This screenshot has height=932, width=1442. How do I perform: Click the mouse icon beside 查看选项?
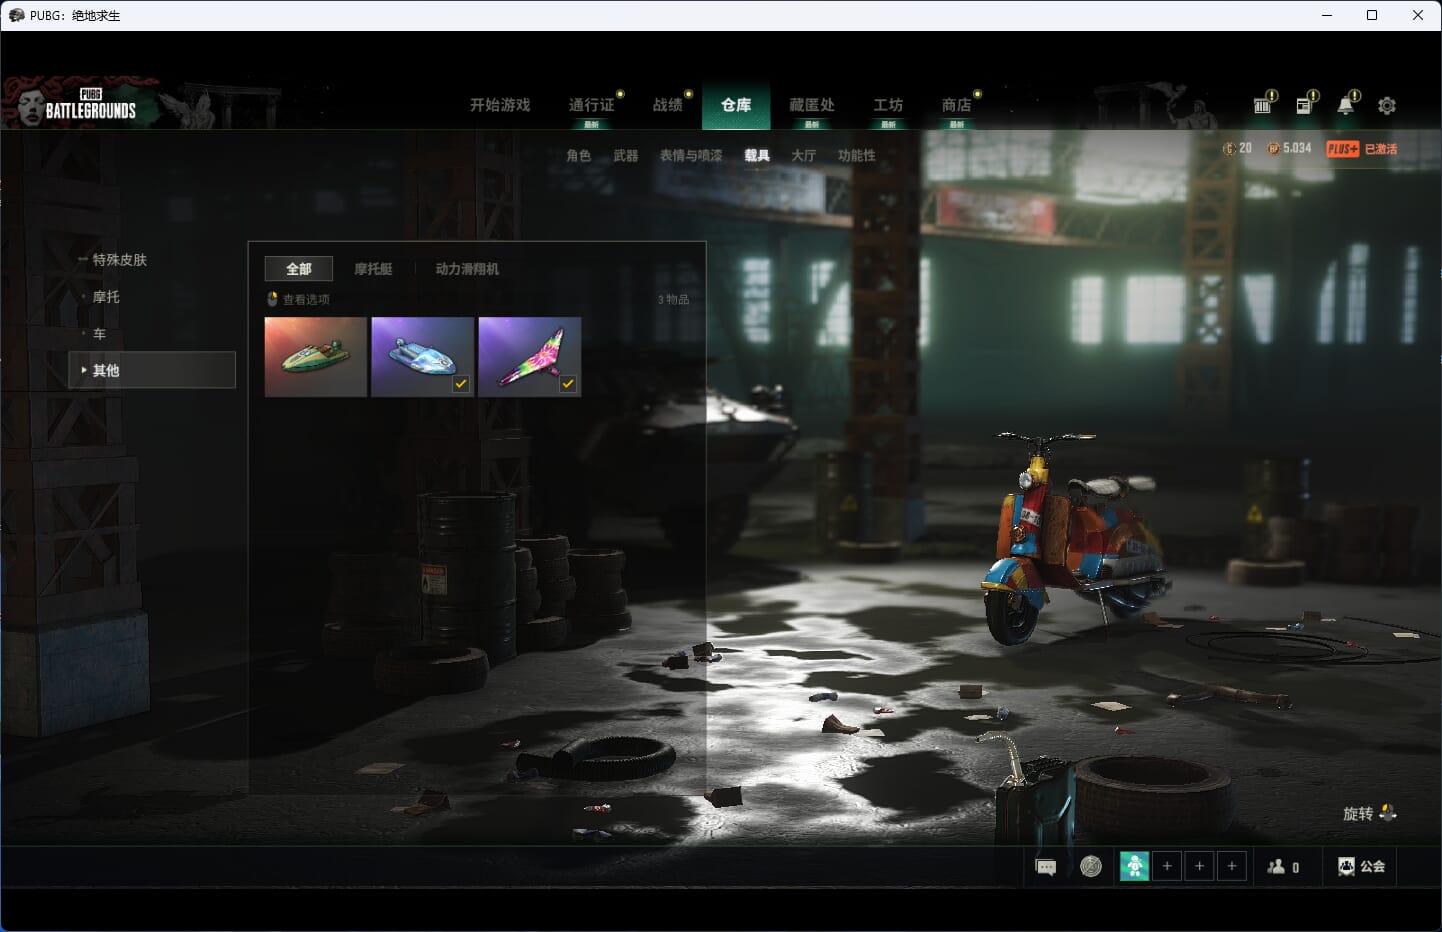(272, 299)
